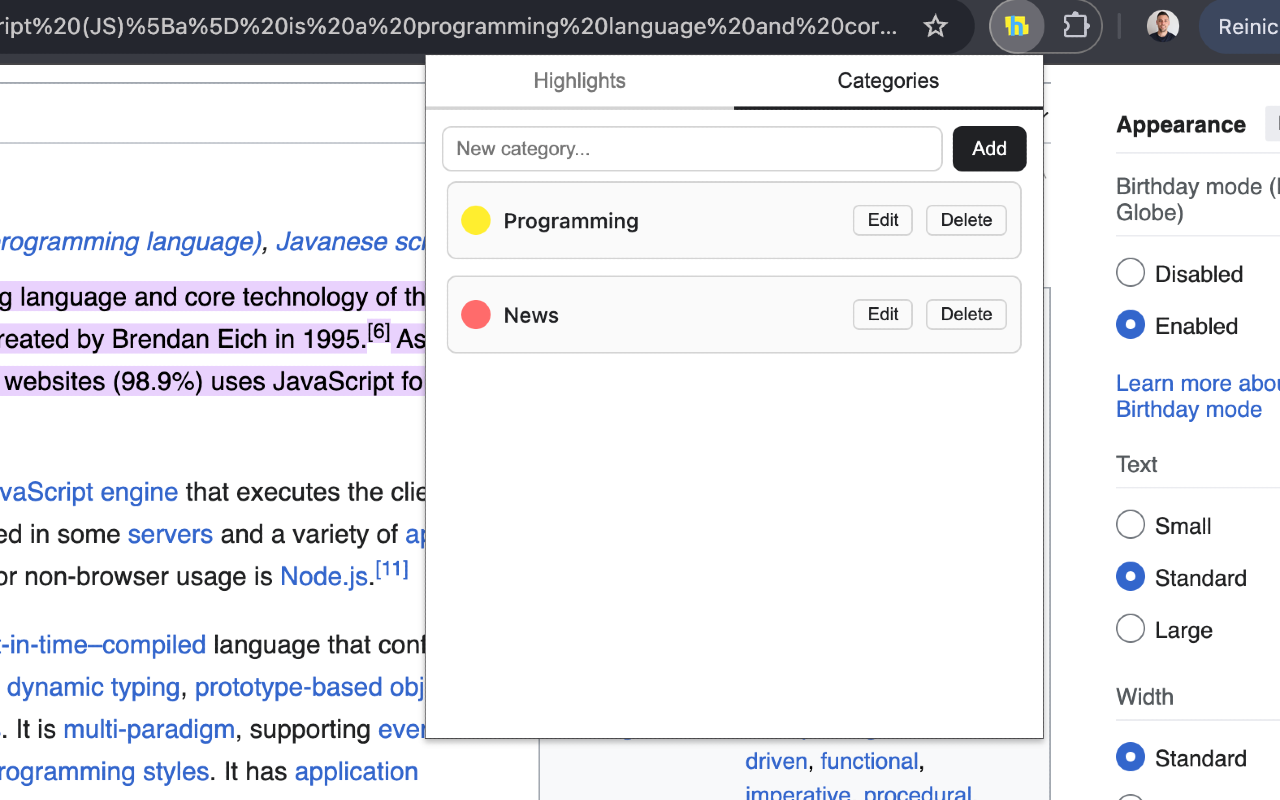
Task: Follow the dynamic typing link
Action: pos(93,687)
